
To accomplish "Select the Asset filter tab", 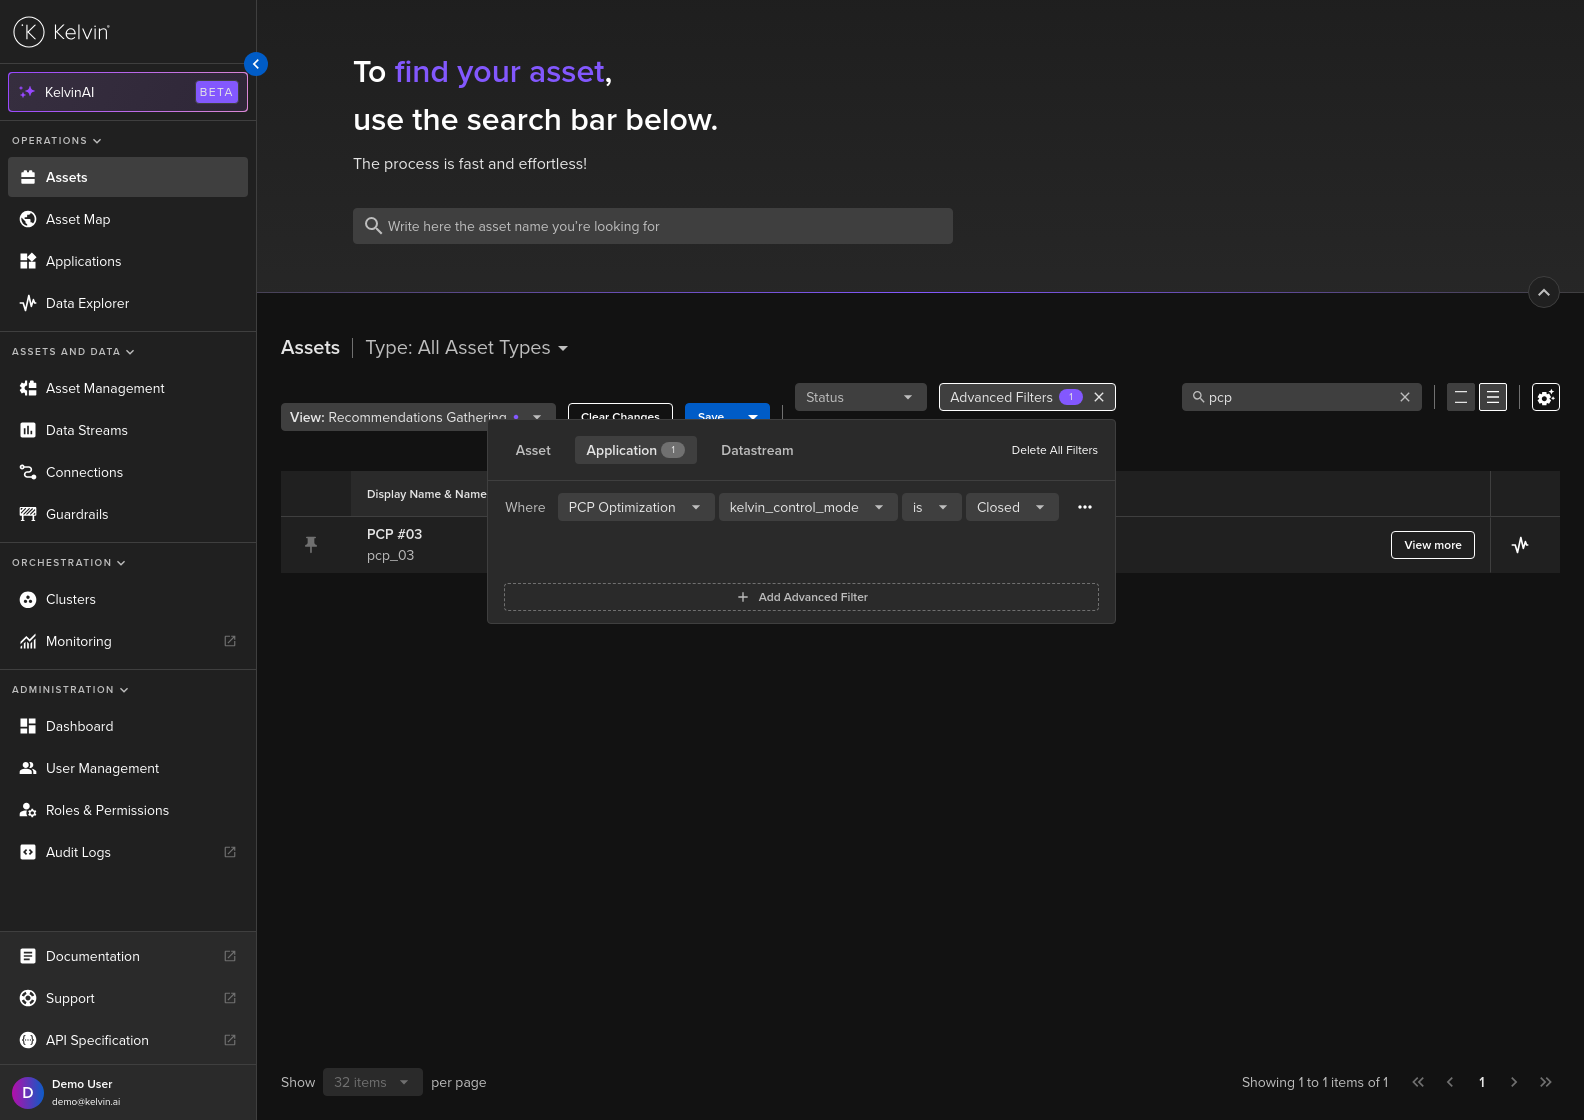I will coord(533,451).
